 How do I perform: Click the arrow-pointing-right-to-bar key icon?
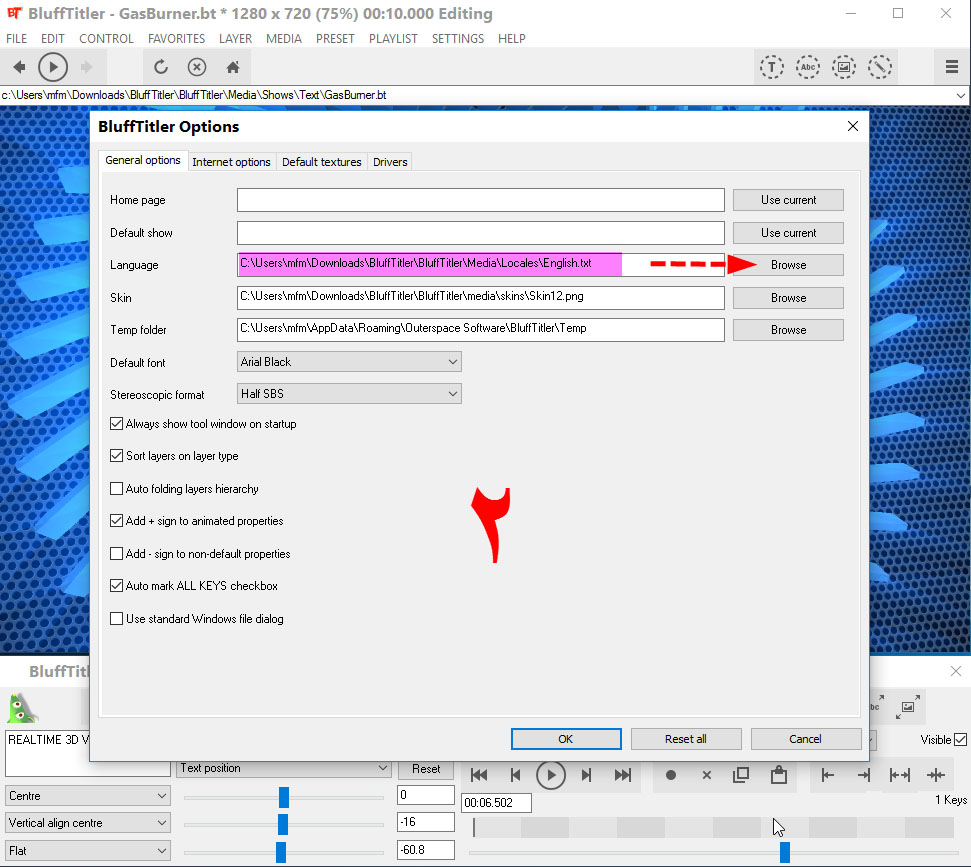pos(864,775)
